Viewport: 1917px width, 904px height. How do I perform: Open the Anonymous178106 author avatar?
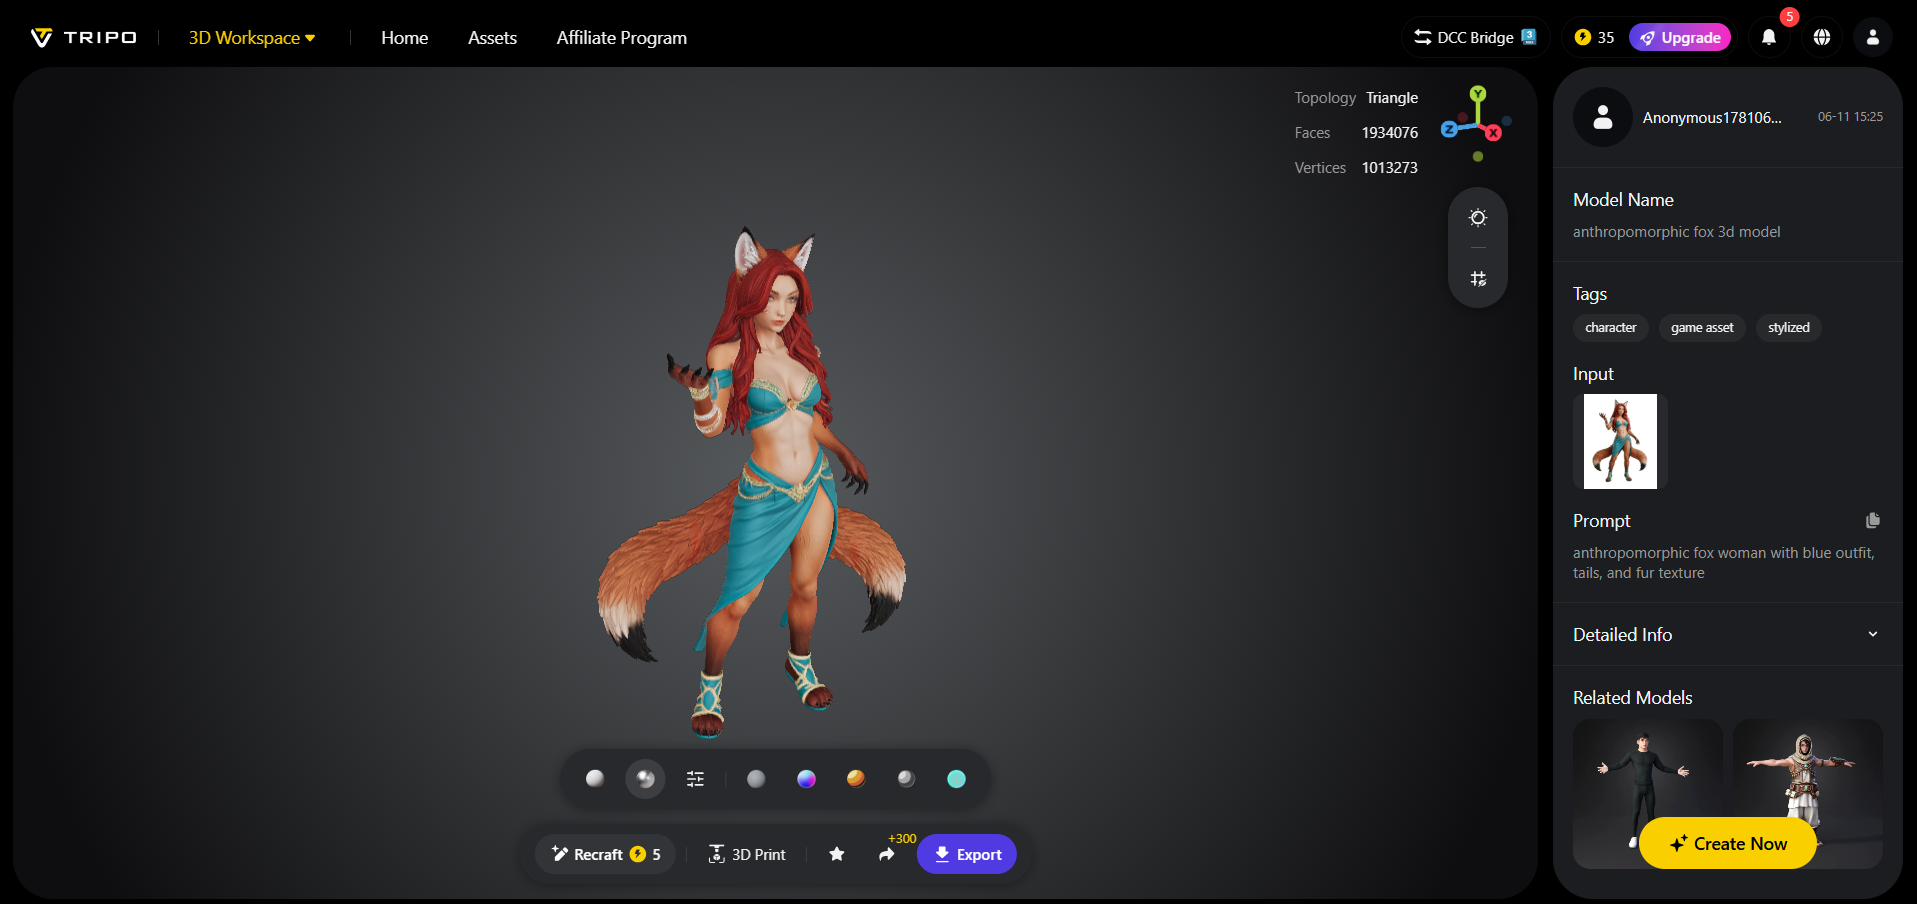click(1603, 117)
